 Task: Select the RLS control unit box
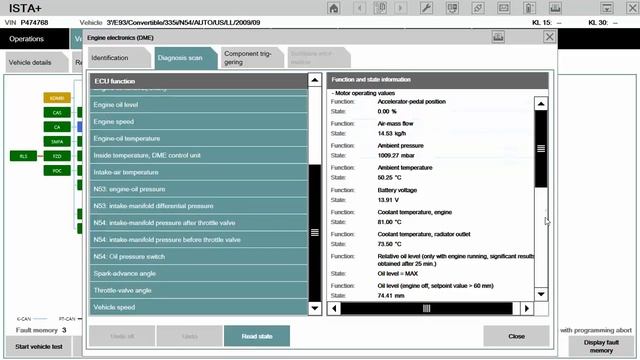tap(23, 156)
